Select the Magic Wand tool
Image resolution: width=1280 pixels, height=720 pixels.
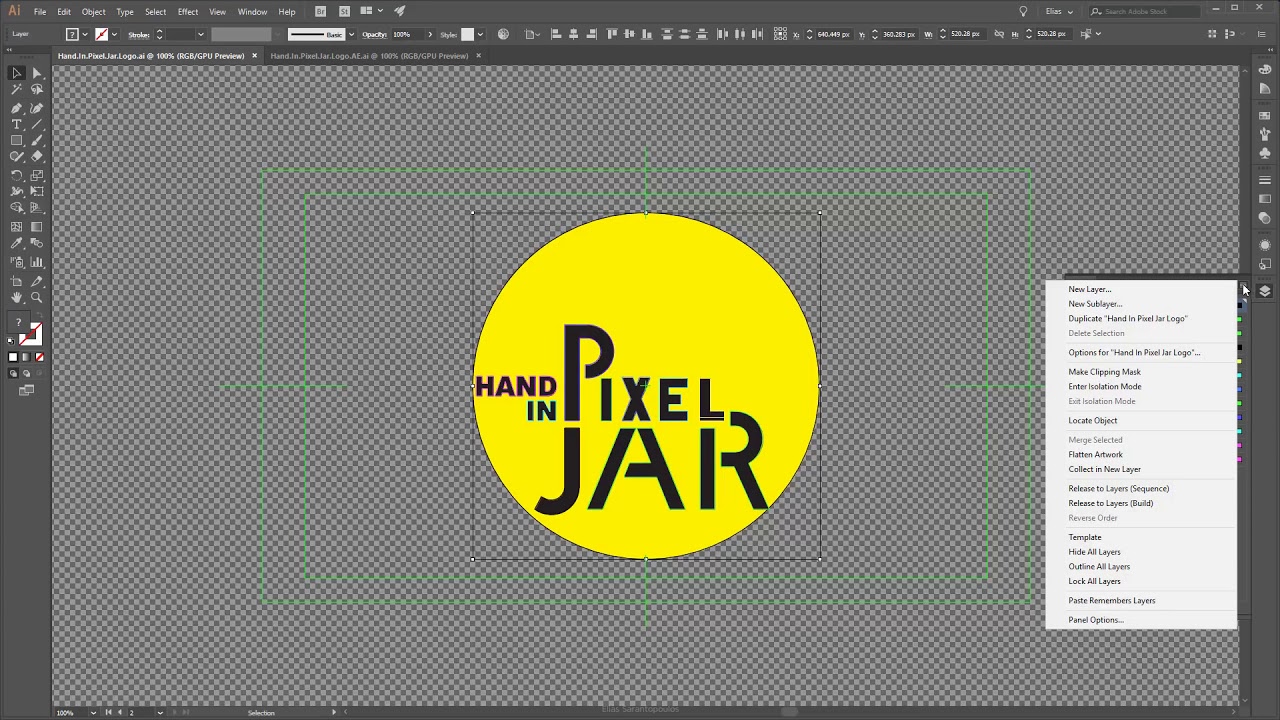(x=16, y=90)
